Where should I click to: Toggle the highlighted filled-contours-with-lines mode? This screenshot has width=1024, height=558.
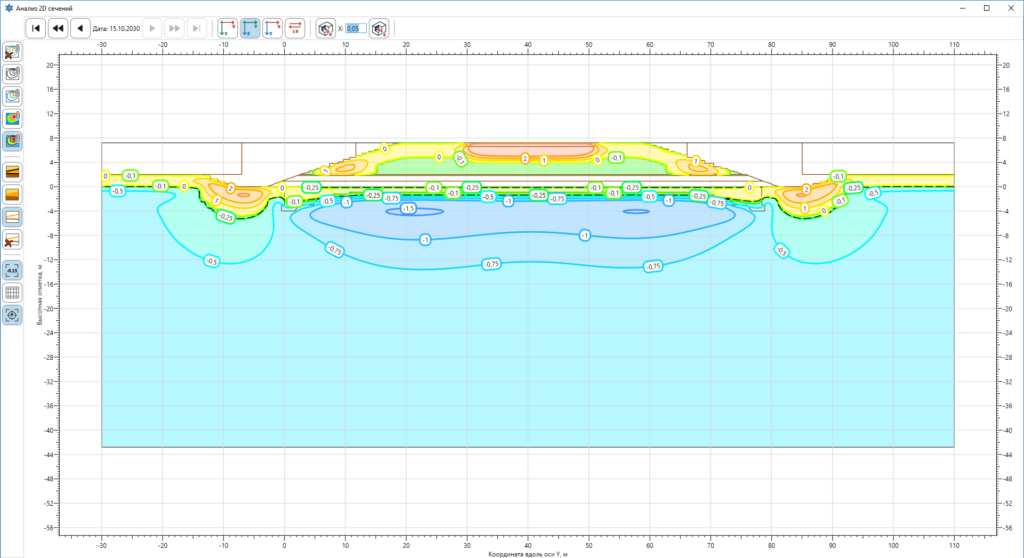12,140
